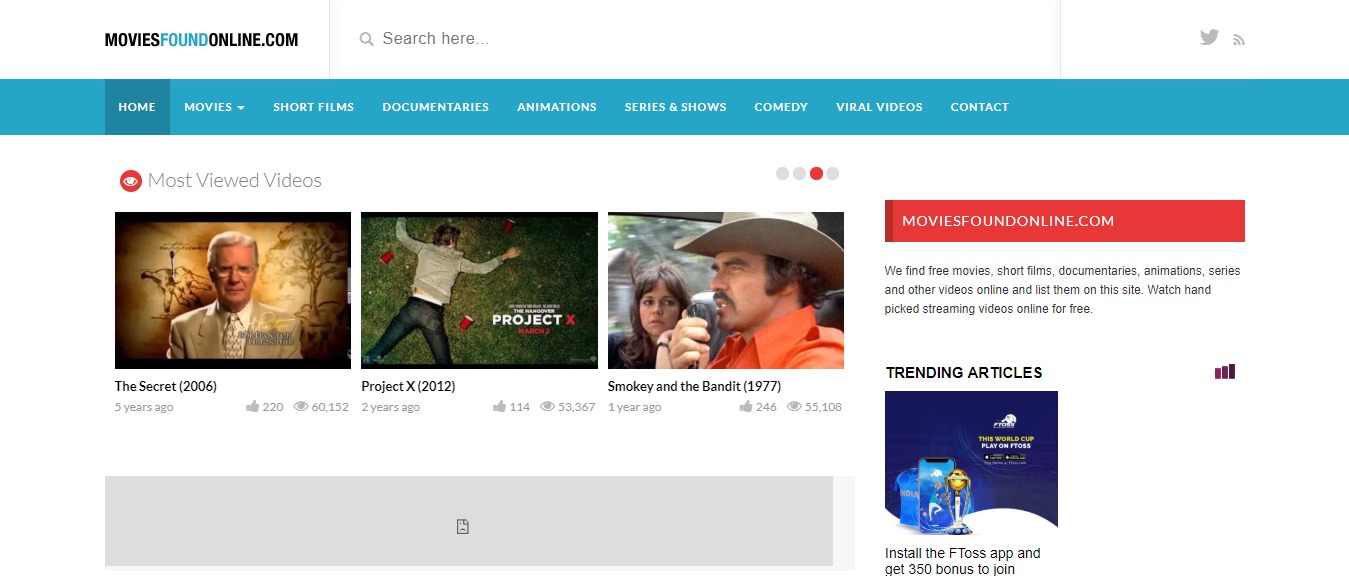Image resolution: width=1349 pixels, height=576 pixels.
Task: Click thumbs-up icon under The Secret
Action: (x=252, y=407)
